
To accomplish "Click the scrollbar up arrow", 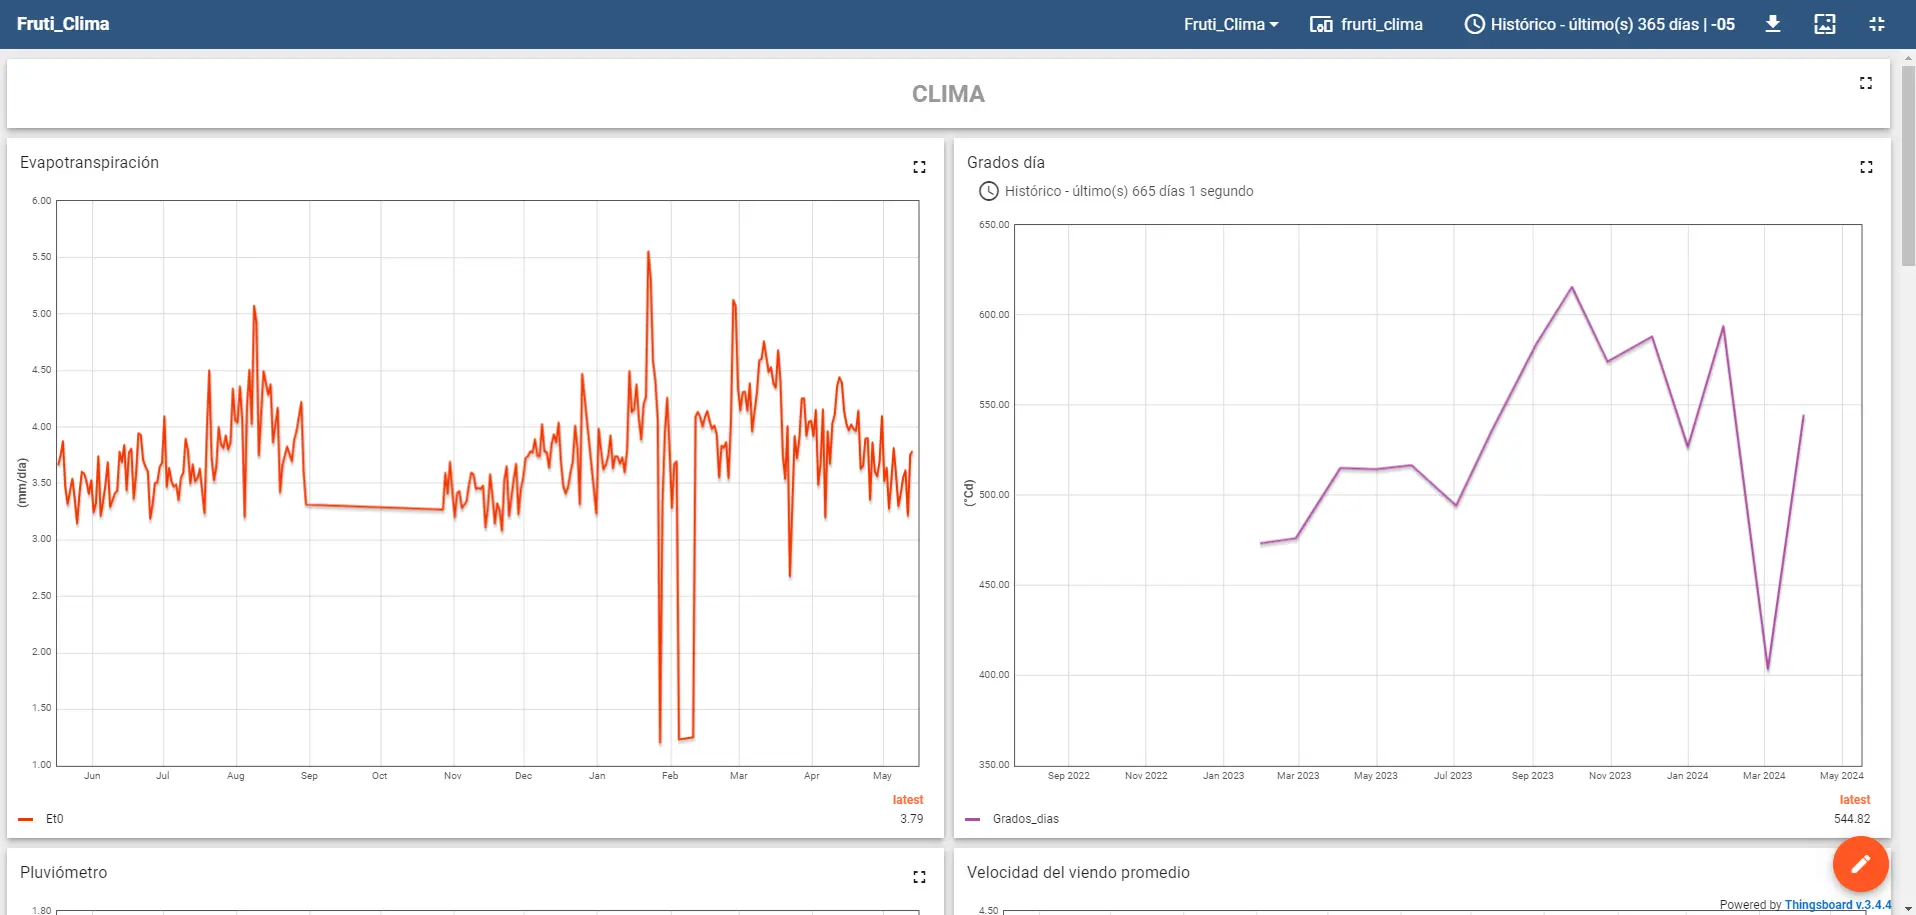I will [x=1908, y=58].
